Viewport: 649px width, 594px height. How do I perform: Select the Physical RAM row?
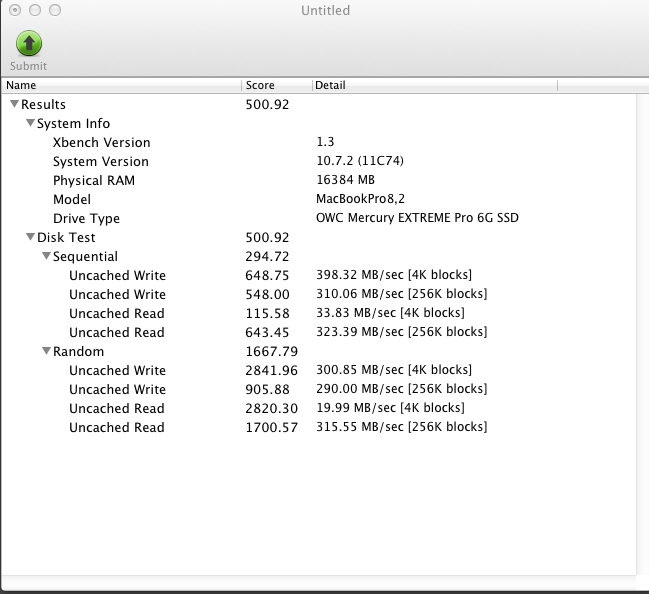(319, 180)
